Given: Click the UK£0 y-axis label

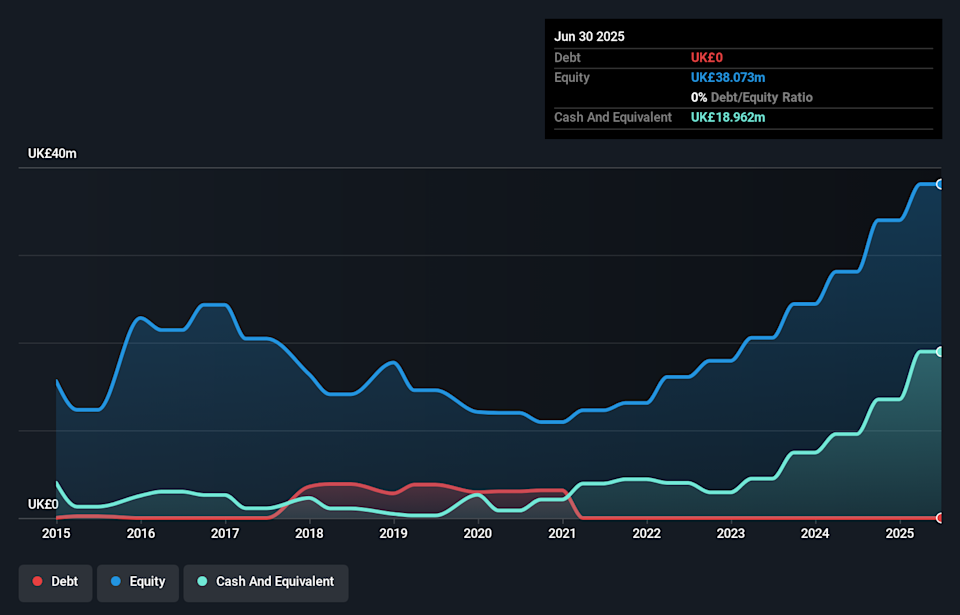Looking at the screenshot, I should coord(43,504).
